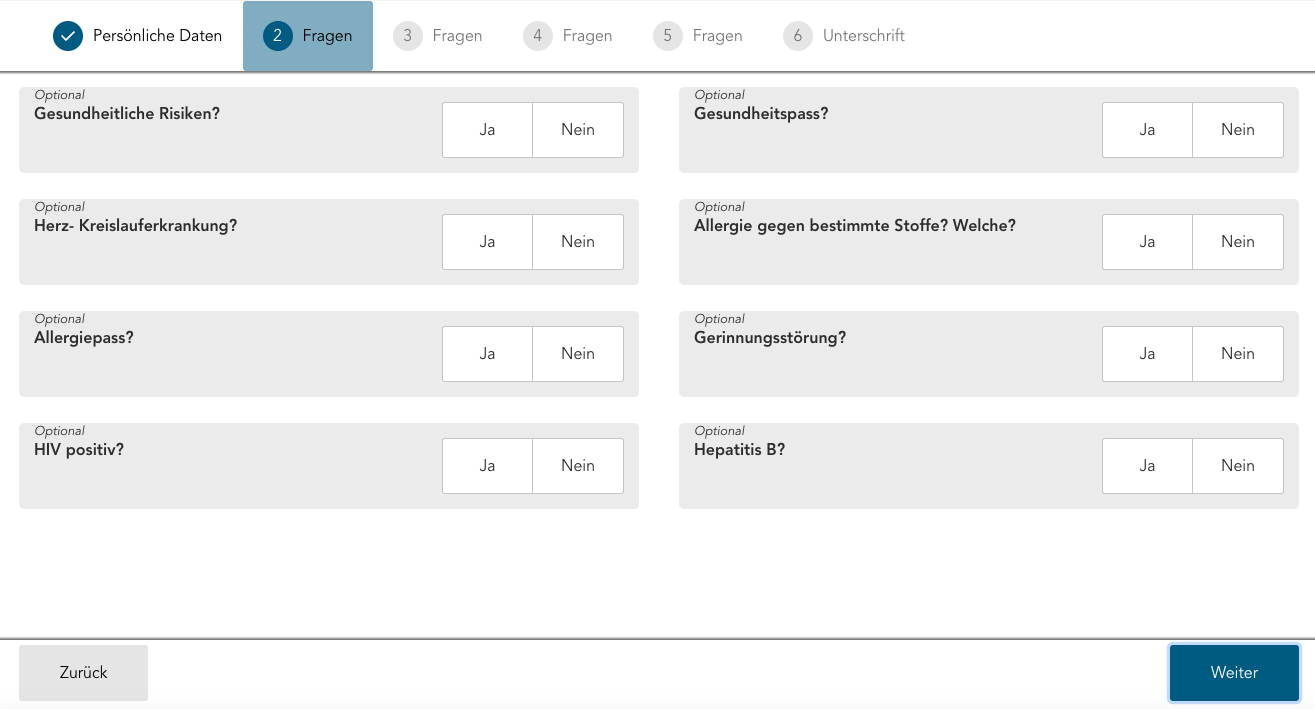Click the Gesundheitspass? question label
This screenshot has width=1315, height=709.
click(761, 114)
